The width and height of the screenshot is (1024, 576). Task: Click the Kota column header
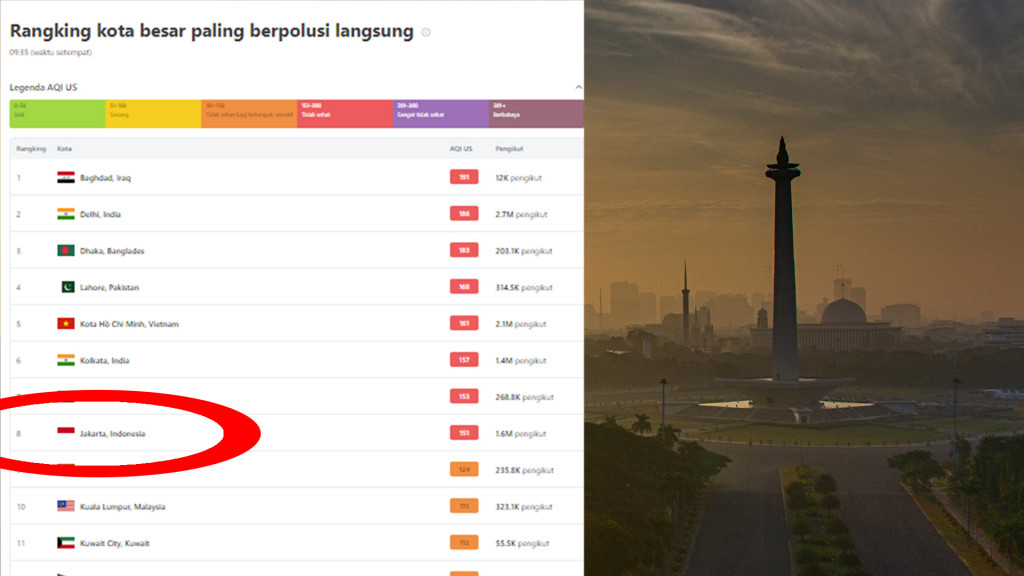[x=64, y=149]
